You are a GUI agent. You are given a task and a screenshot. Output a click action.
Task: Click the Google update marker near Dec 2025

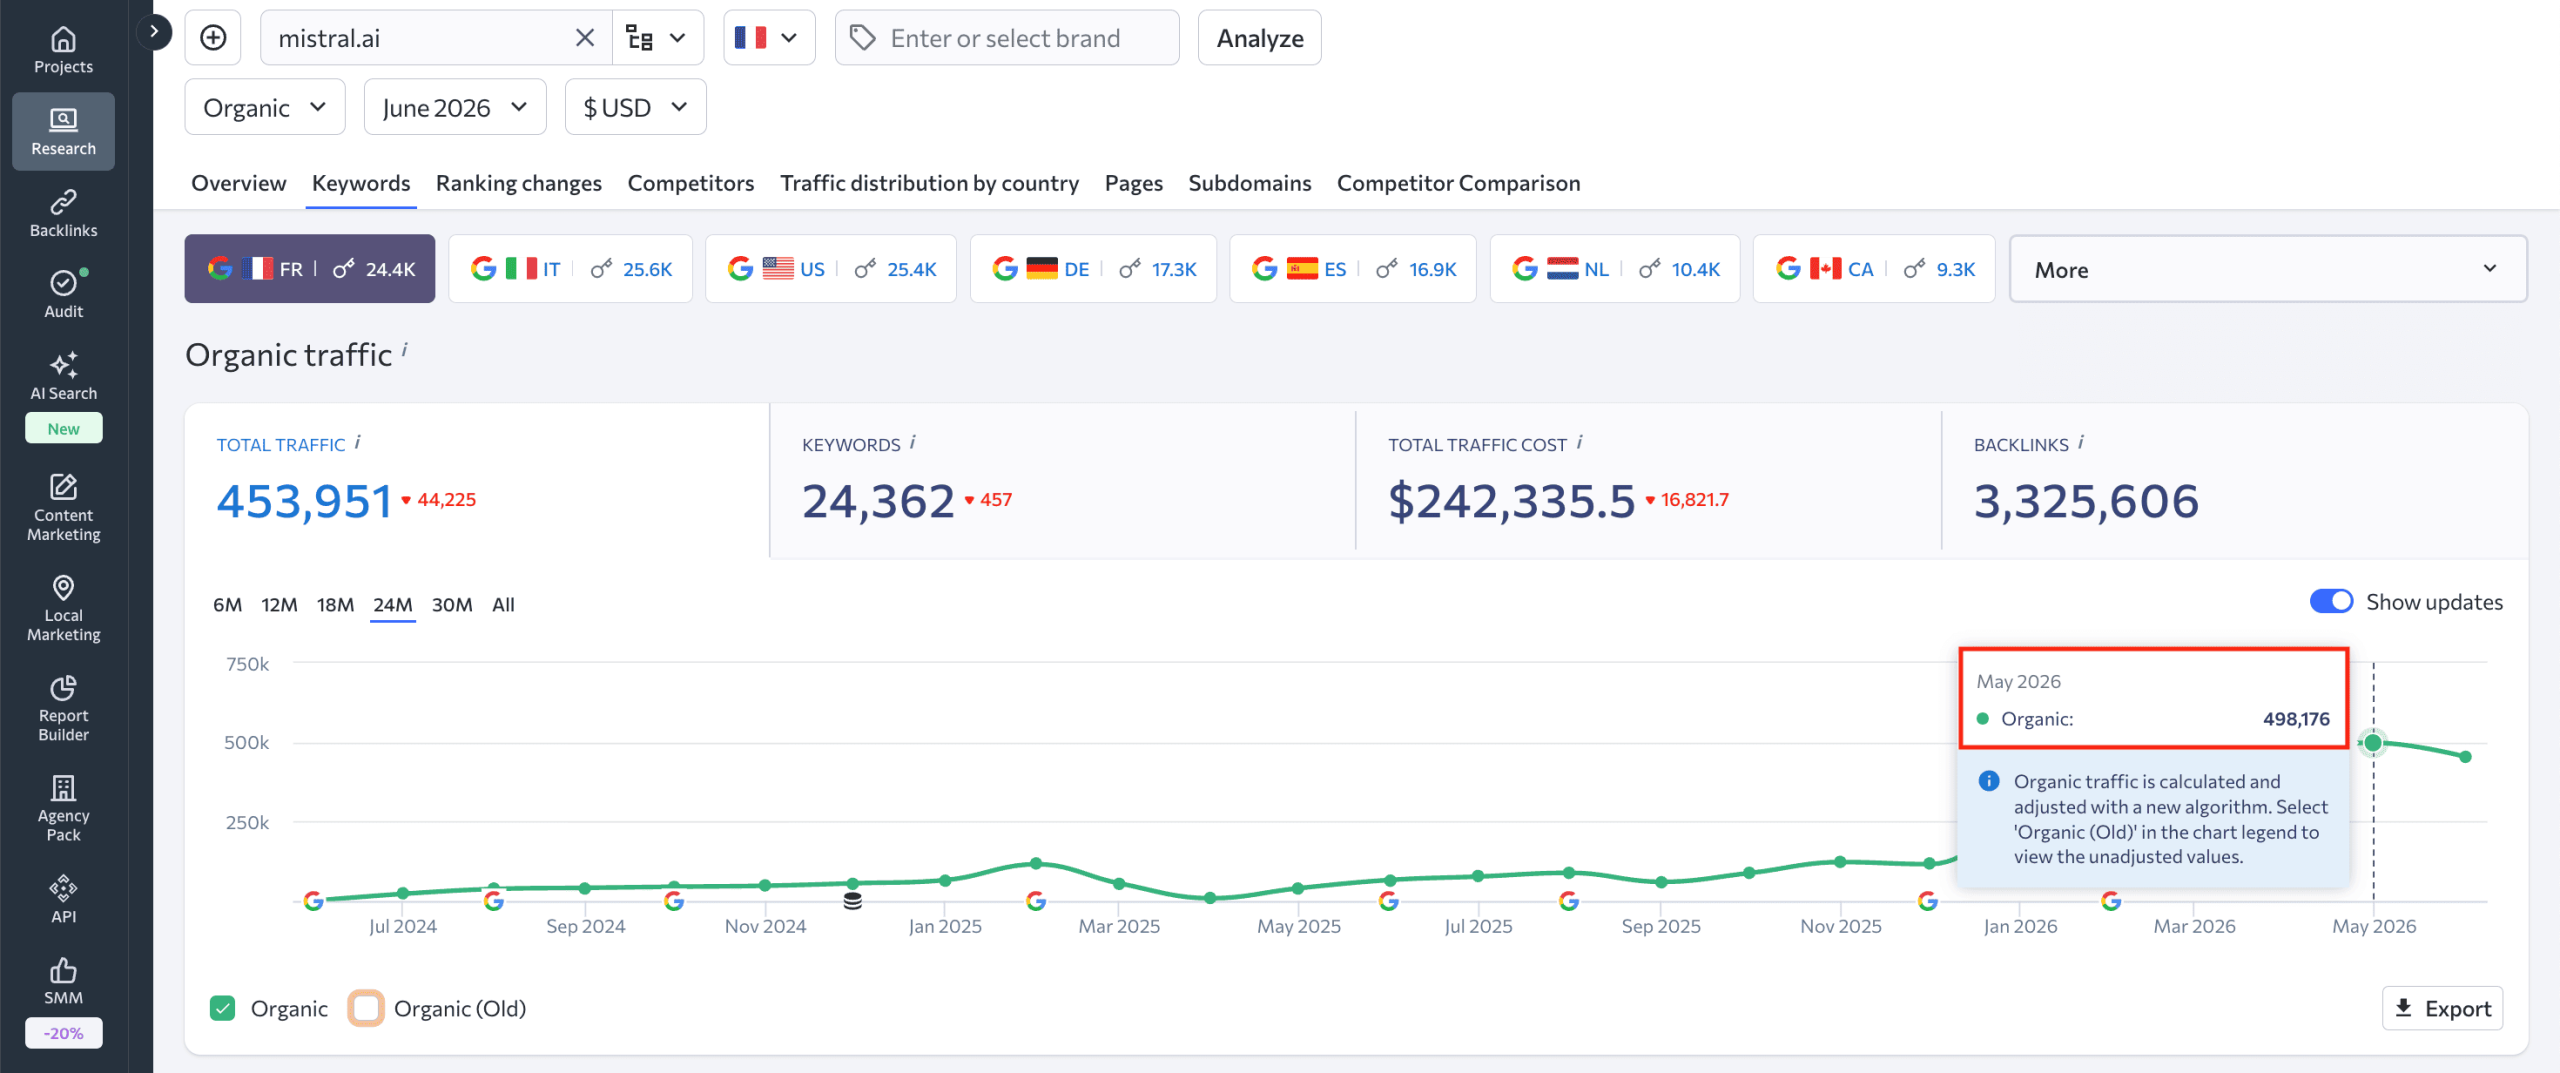pos(1928,901)
